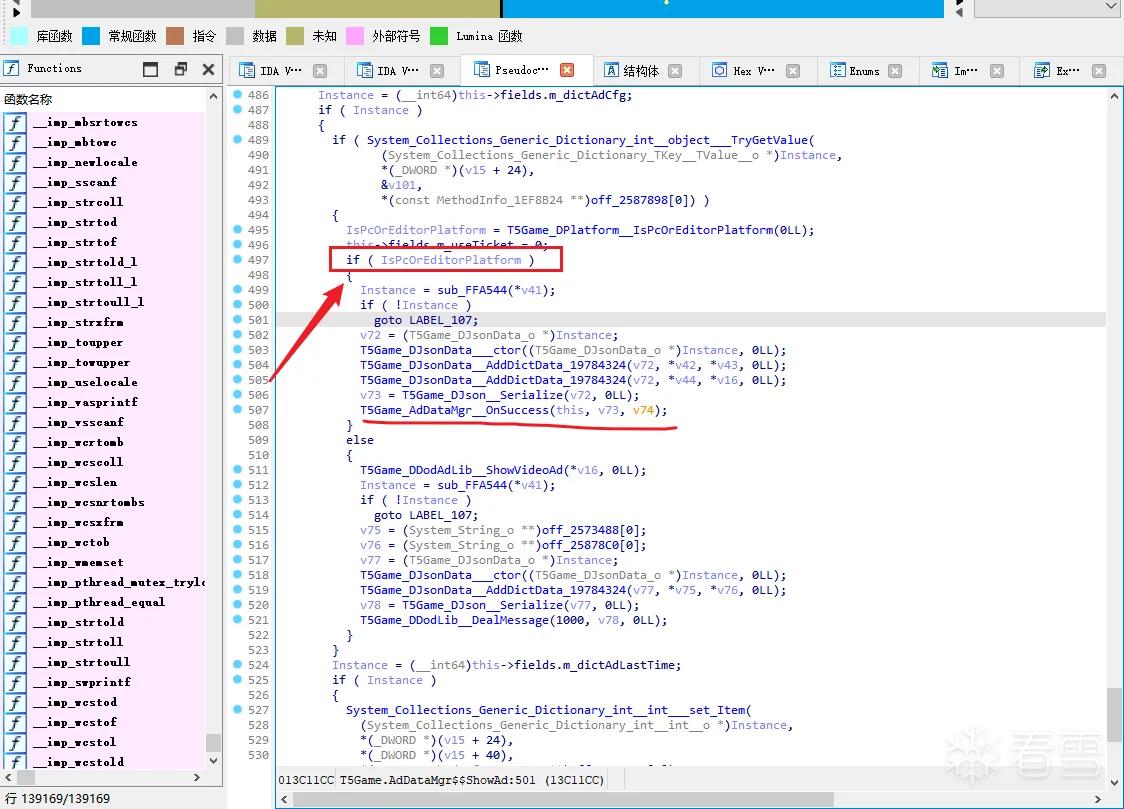
Task: Close the Imports tab
Action: (x=996, y=70)
